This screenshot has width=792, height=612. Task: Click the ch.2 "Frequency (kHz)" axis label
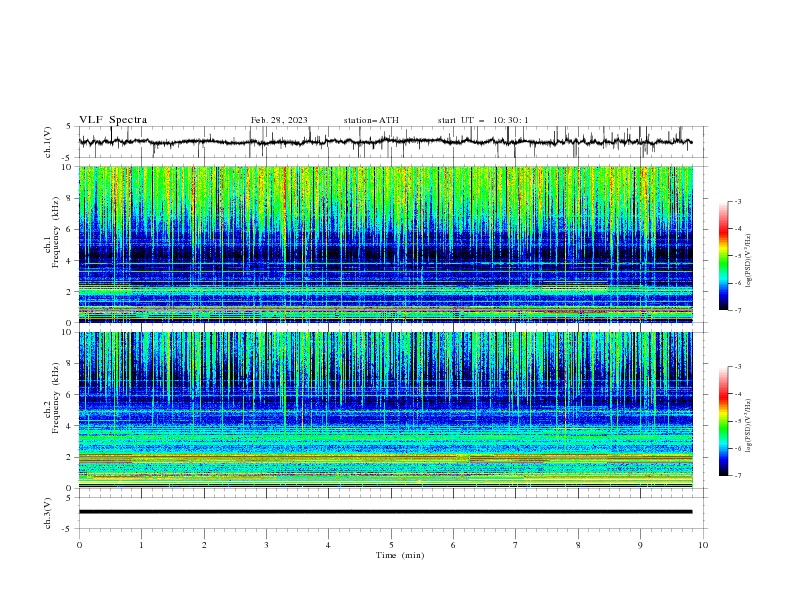tap(55, 398)
